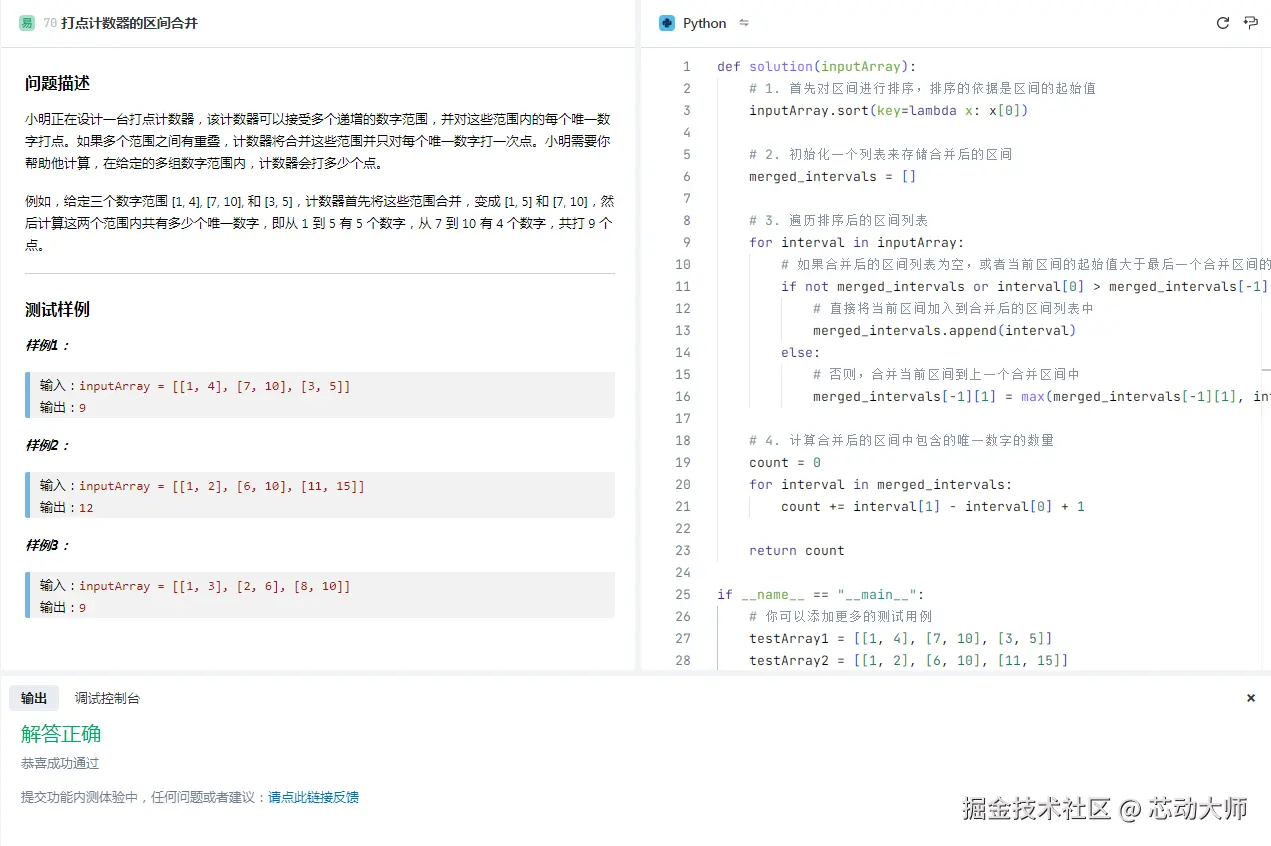
Task: Open the 请点此链接反馈 feedback link
Action: click(x=313, y=797)
